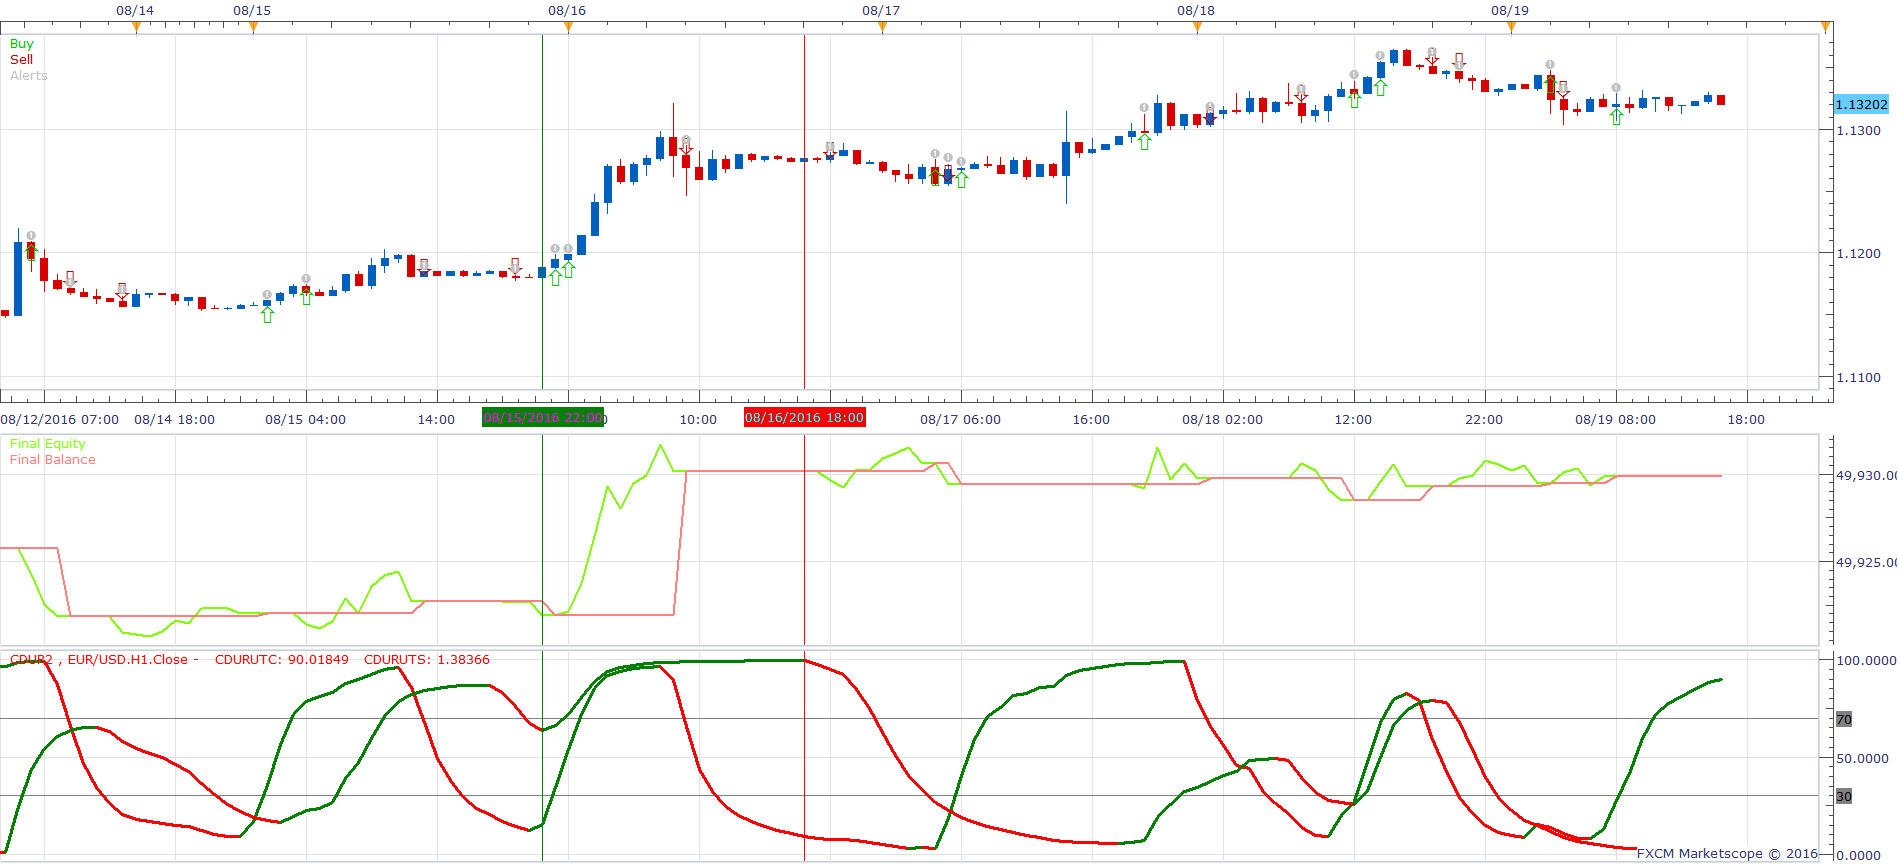The image size is (1899, 864).
Task: Click the green Buy legend label
Action: (21, 44)
